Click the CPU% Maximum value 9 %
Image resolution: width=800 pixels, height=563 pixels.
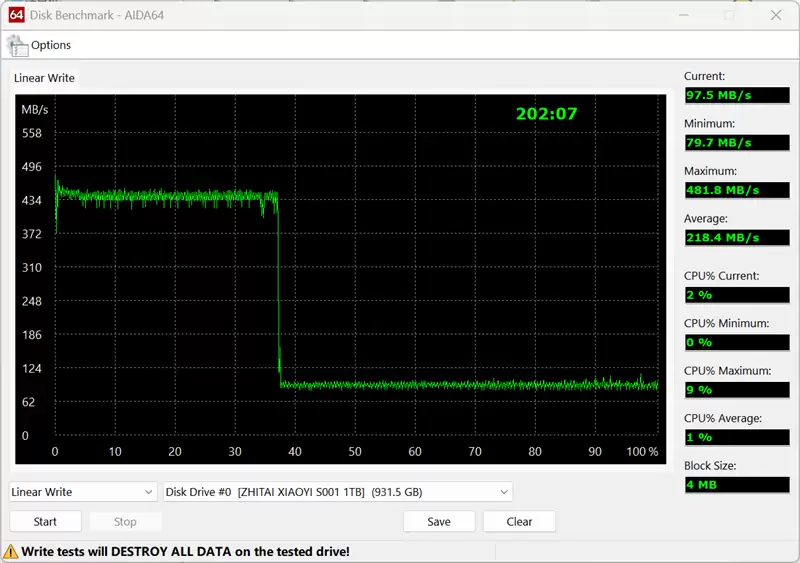737,390
